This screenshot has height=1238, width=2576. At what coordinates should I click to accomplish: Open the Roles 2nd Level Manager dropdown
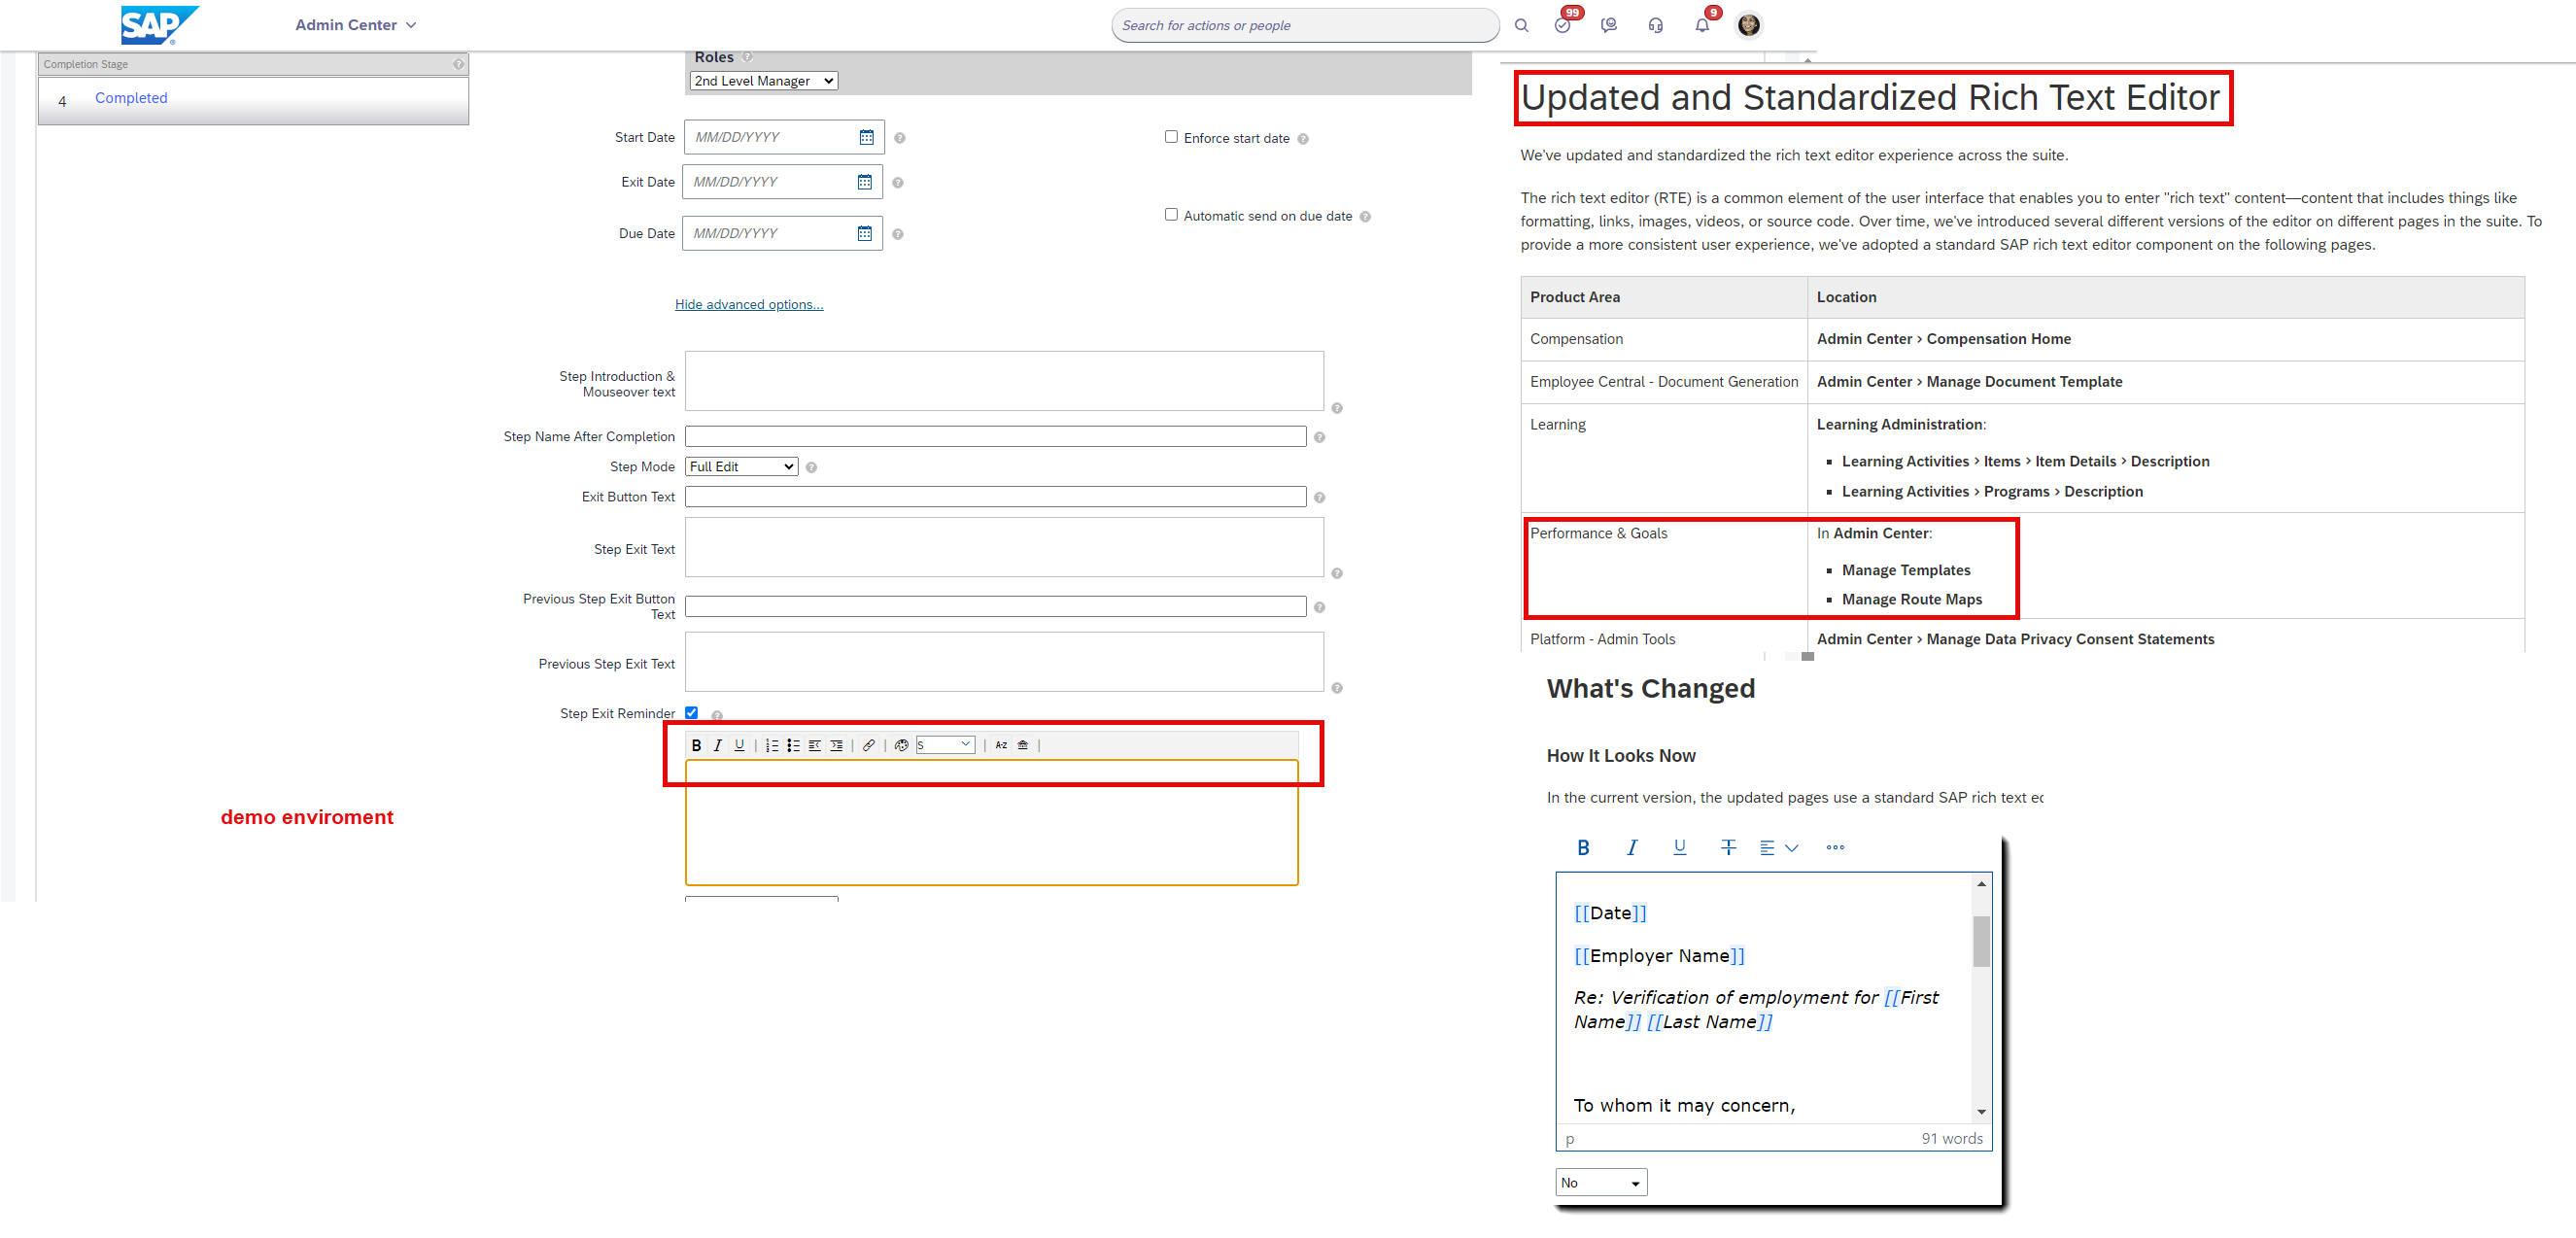point(764,81)
